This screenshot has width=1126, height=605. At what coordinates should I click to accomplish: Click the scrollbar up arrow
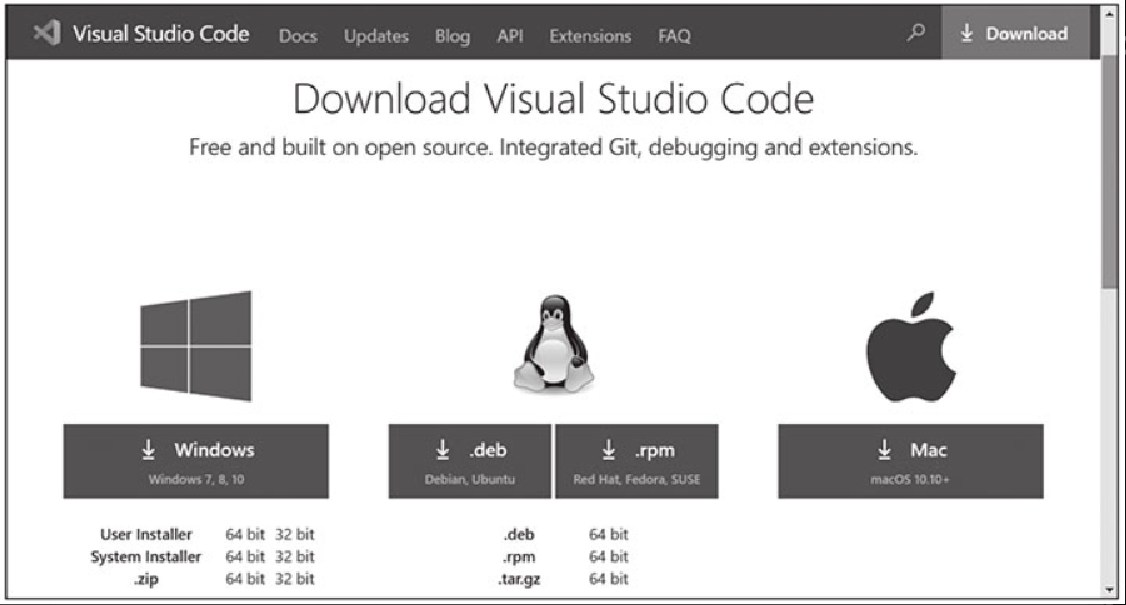[1110, 14]
